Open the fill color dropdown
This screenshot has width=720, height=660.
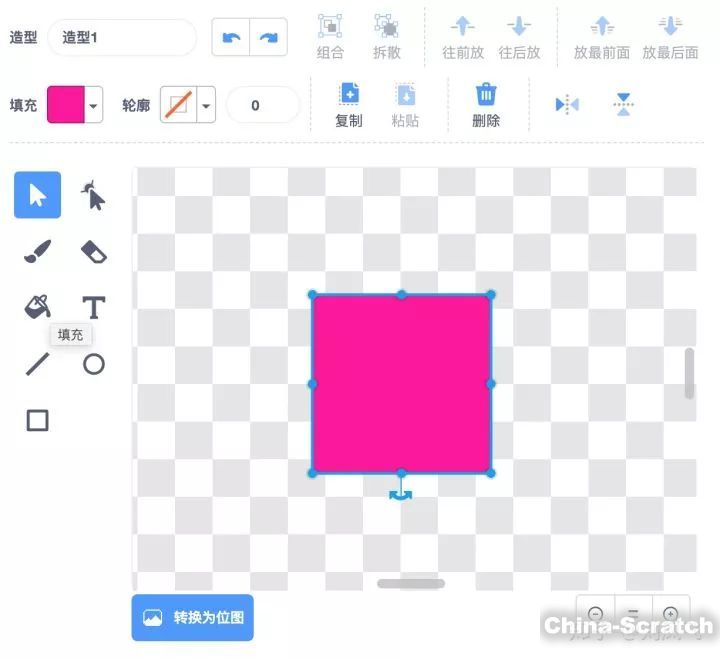click(94, 105)
